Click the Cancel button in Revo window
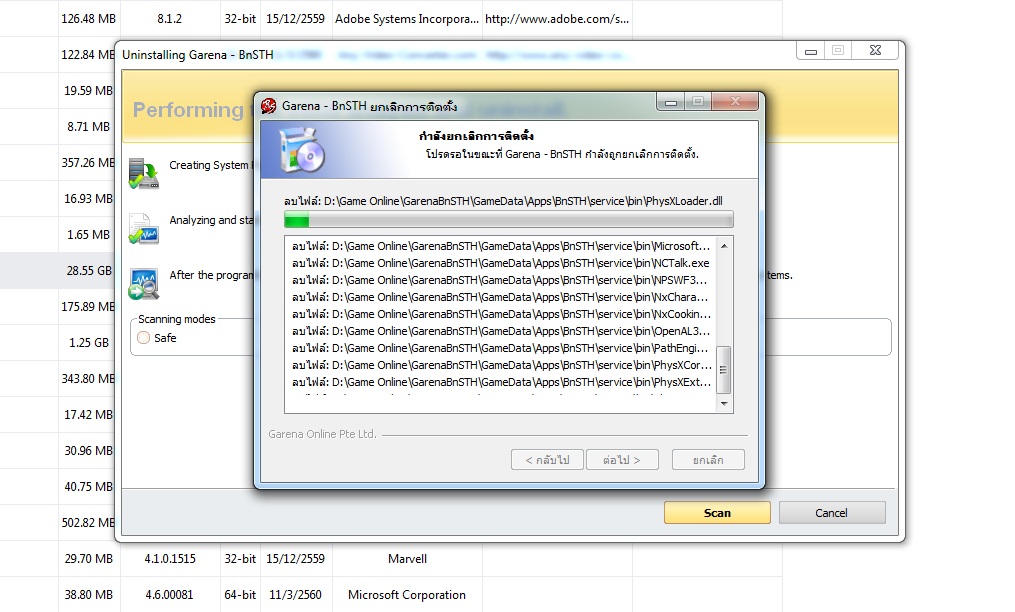1015x612 pixels. pyautogui.click(x=832, y=512)
